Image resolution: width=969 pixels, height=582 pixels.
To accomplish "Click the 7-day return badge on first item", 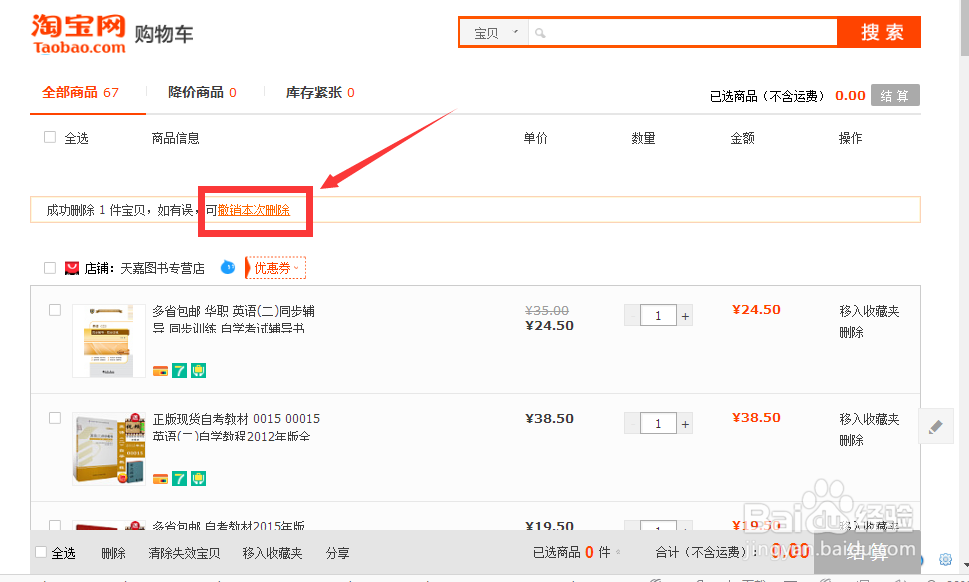I will click(x=179, y=370).
